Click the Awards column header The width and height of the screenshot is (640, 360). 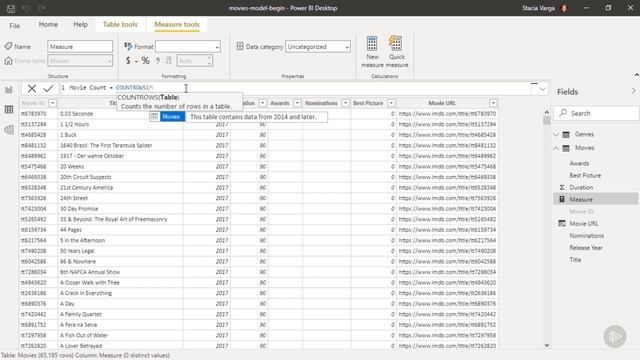pos(280,103)
